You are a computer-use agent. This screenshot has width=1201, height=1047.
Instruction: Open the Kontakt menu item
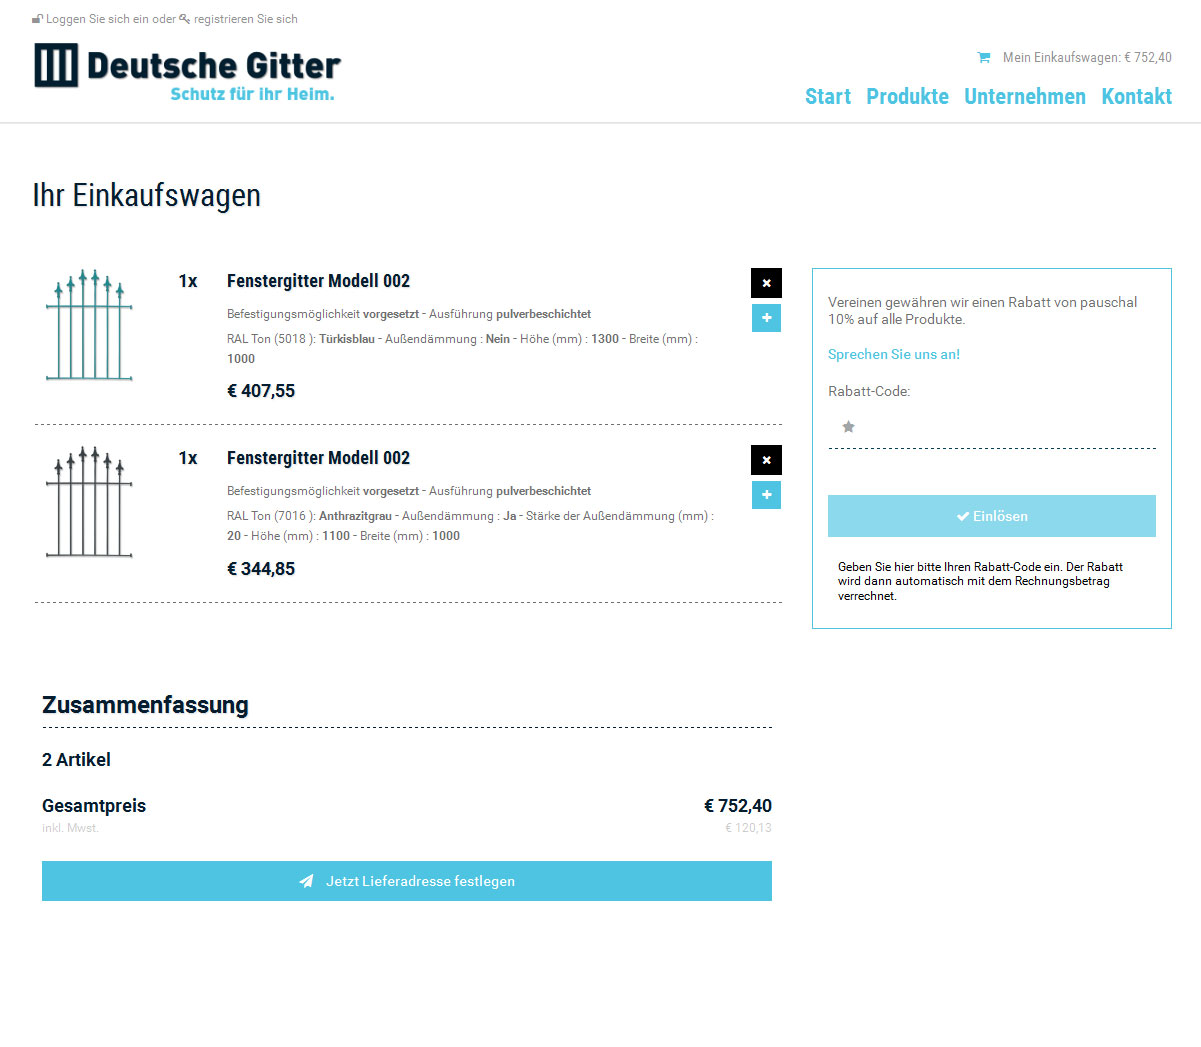pos(1136,96)
